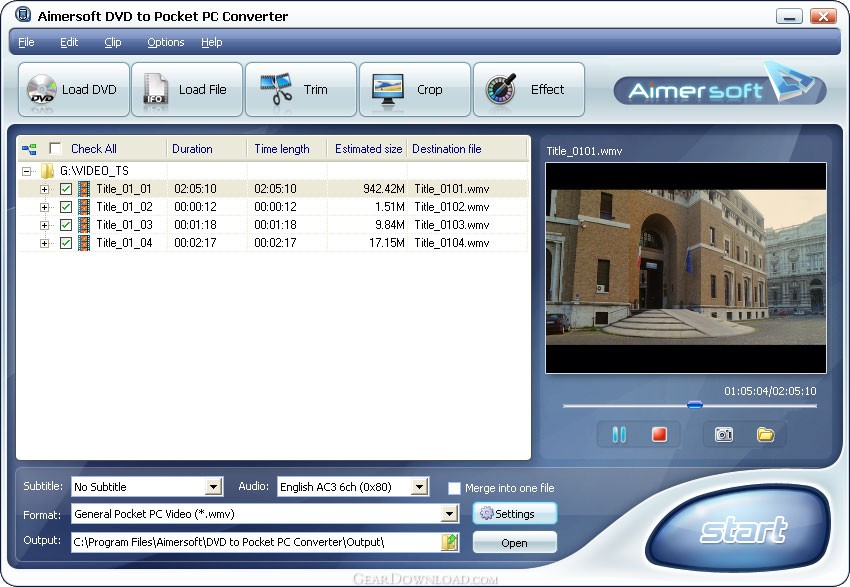This screenshot has width=850, height=587.
Task: Click the G:\VIDEO_TS folder icon
Action: coord(47,171)
